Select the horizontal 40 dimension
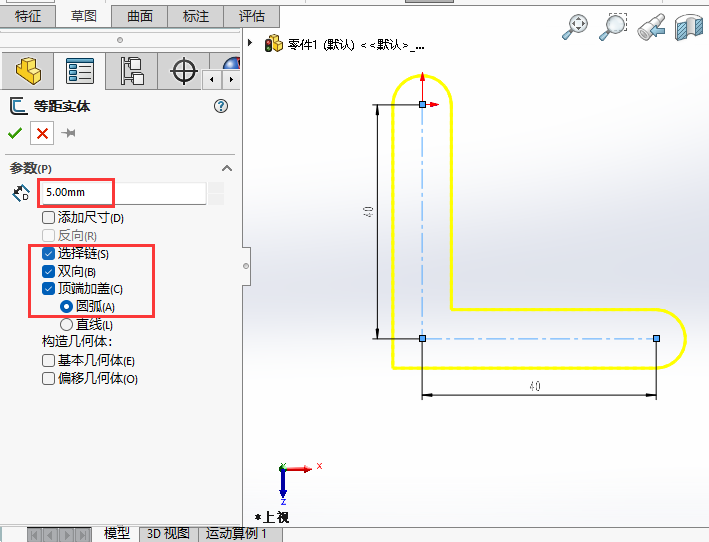The height and width of the screenshot is (542, 709). pyautogui.click(x=535, y=386)
